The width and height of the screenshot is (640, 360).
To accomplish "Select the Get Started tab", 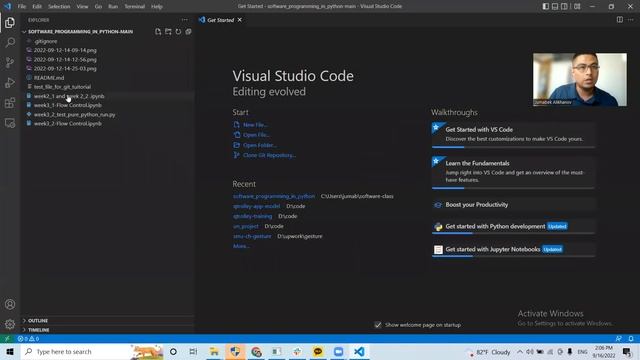I will coord(220,20).
